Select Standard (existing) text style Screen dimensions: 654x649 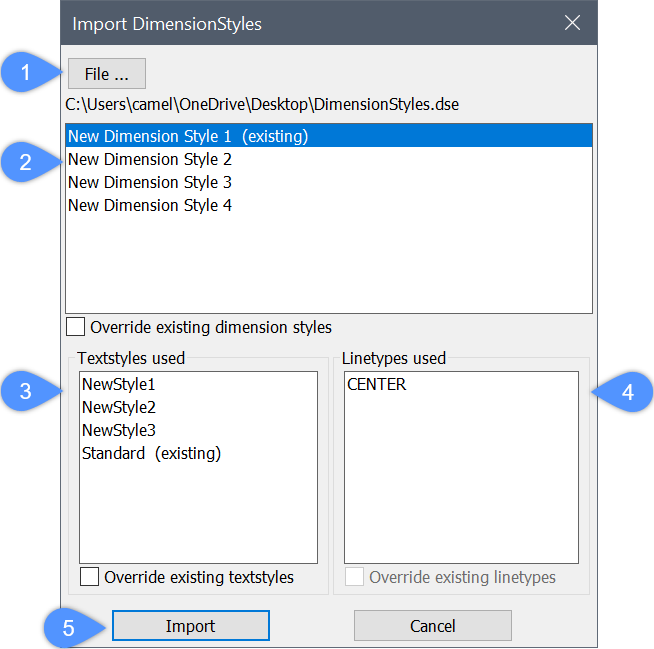(x=151, y=453)
